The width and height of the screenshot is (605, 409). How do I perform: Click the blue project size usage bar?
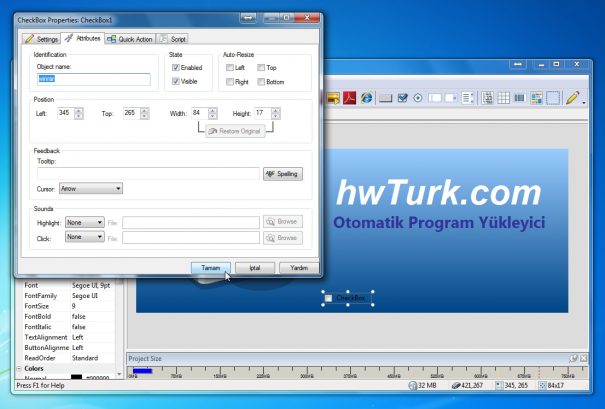(x=142, y=371)
